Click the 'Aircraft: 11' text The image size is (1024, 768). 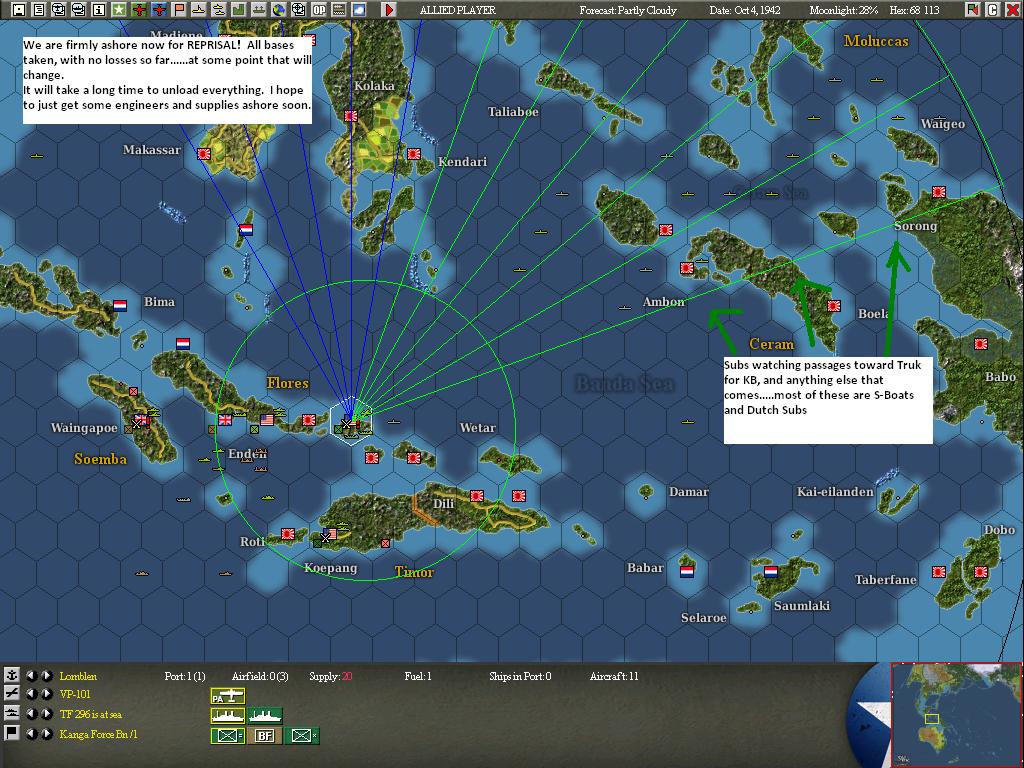(614, 676)
